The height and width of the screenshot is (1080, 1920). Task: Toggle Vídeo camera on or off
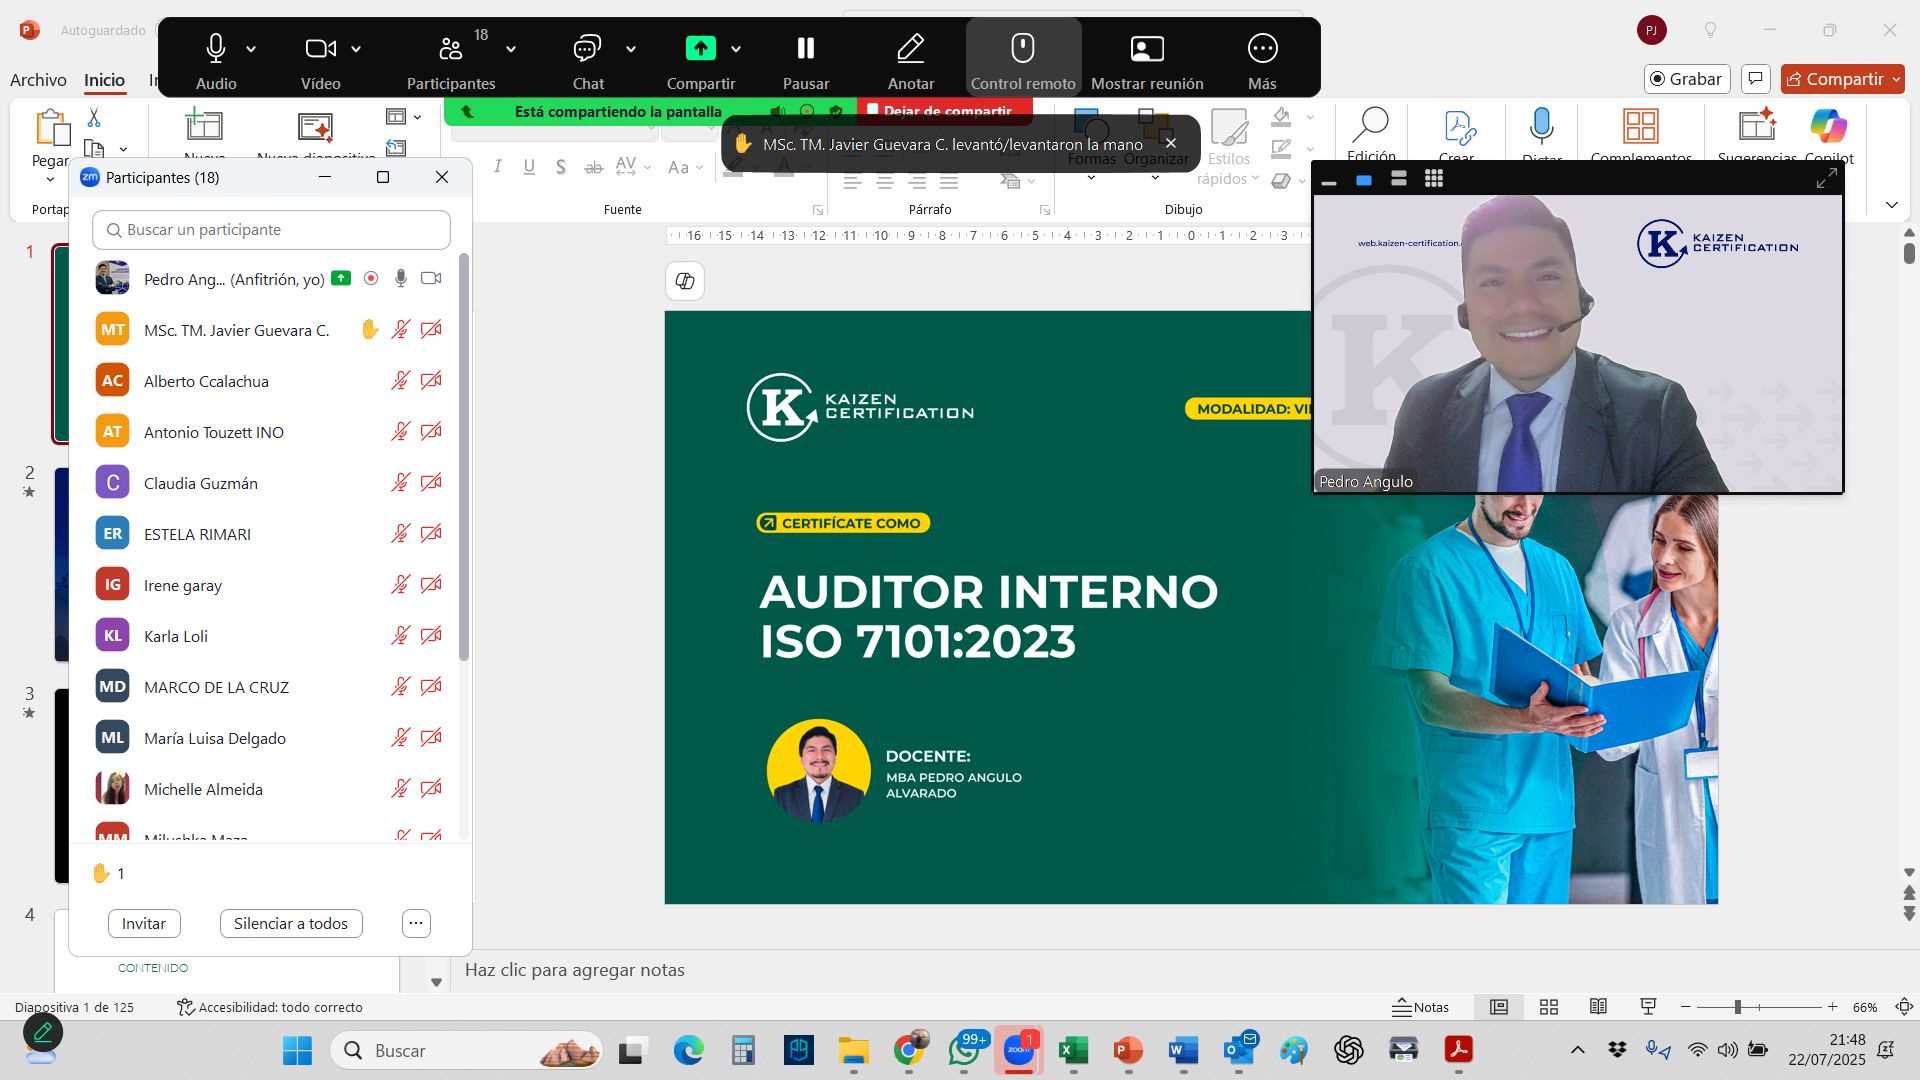(320, 49)
